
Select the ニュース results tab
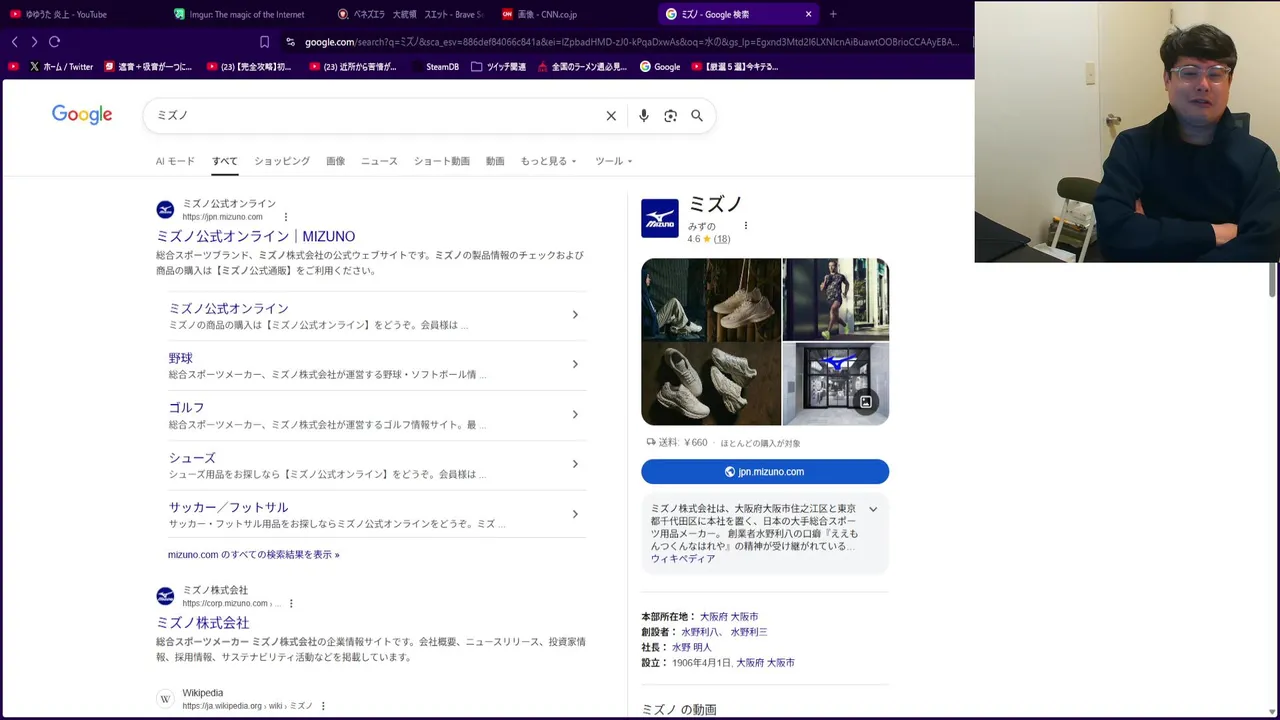[379, 161]
